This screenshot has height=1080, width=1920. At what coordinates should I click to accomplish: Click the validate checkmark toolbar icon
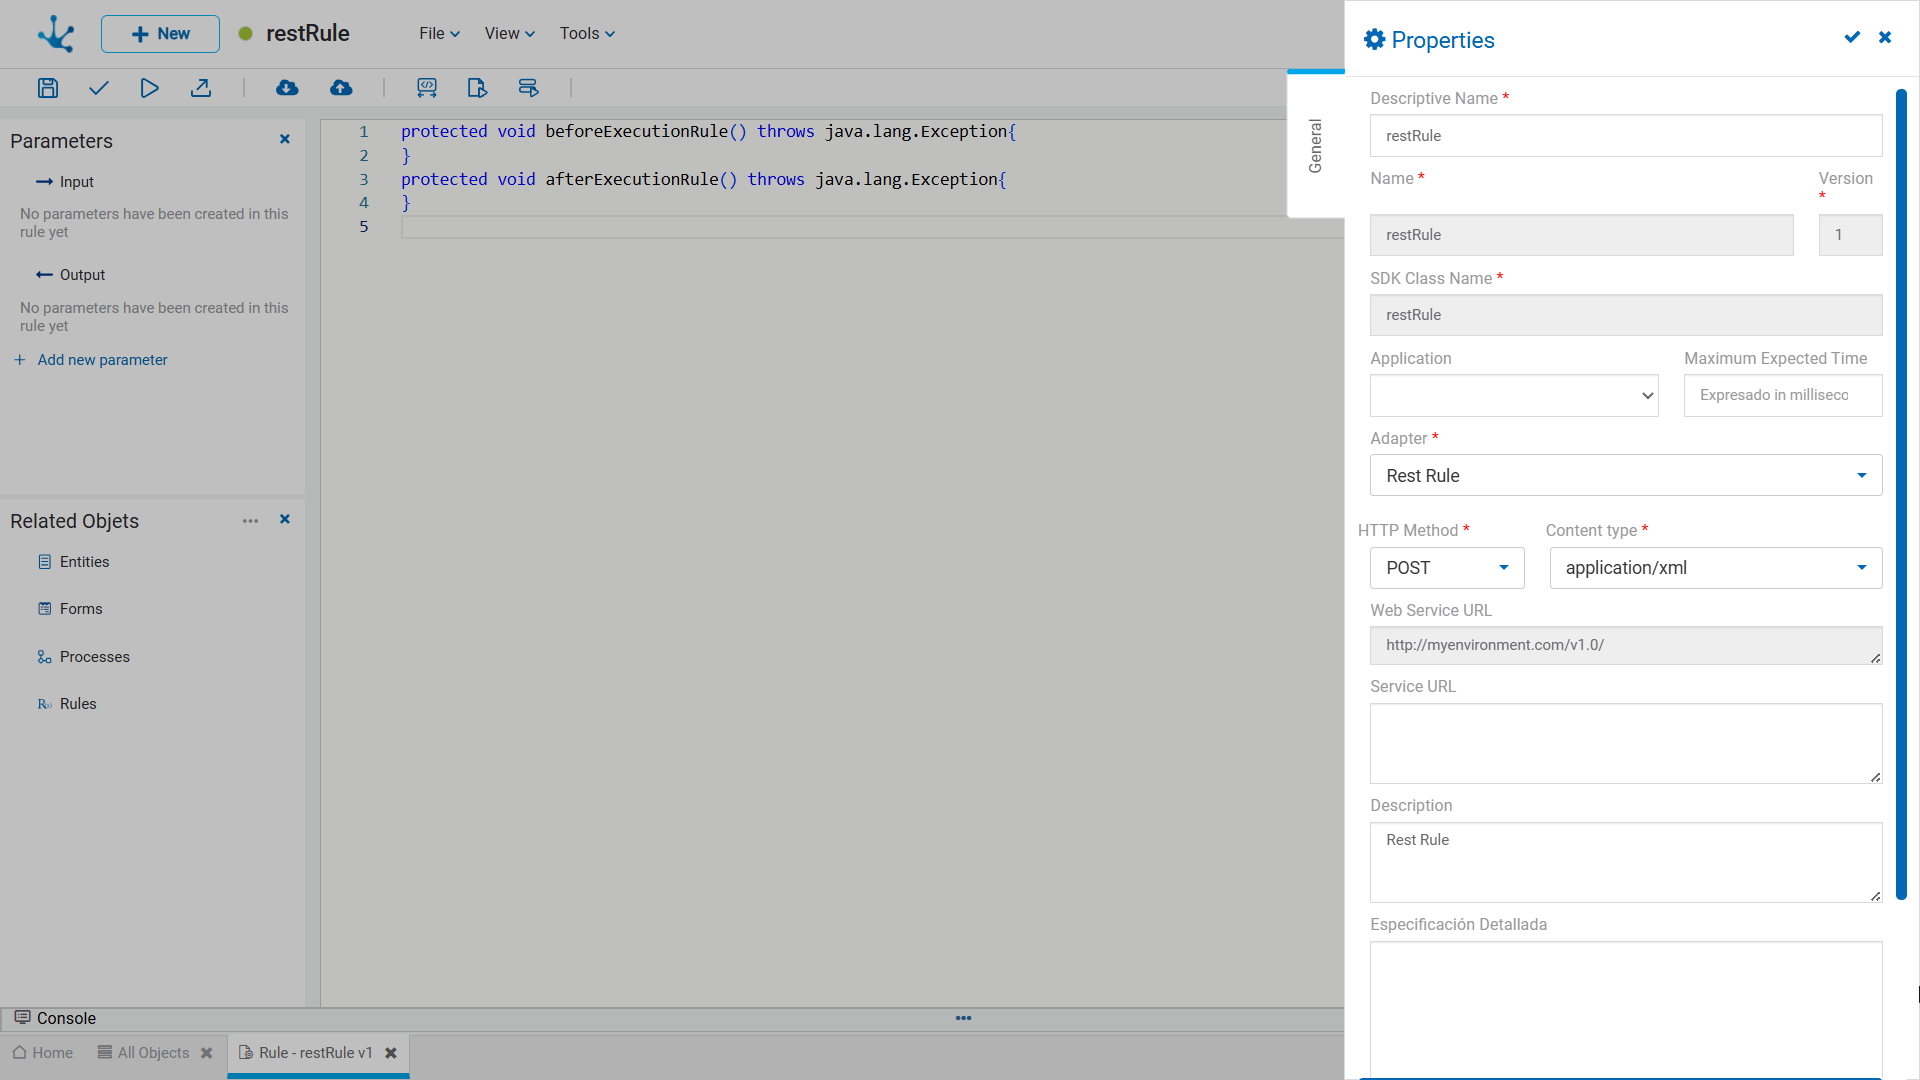[98, 88]
